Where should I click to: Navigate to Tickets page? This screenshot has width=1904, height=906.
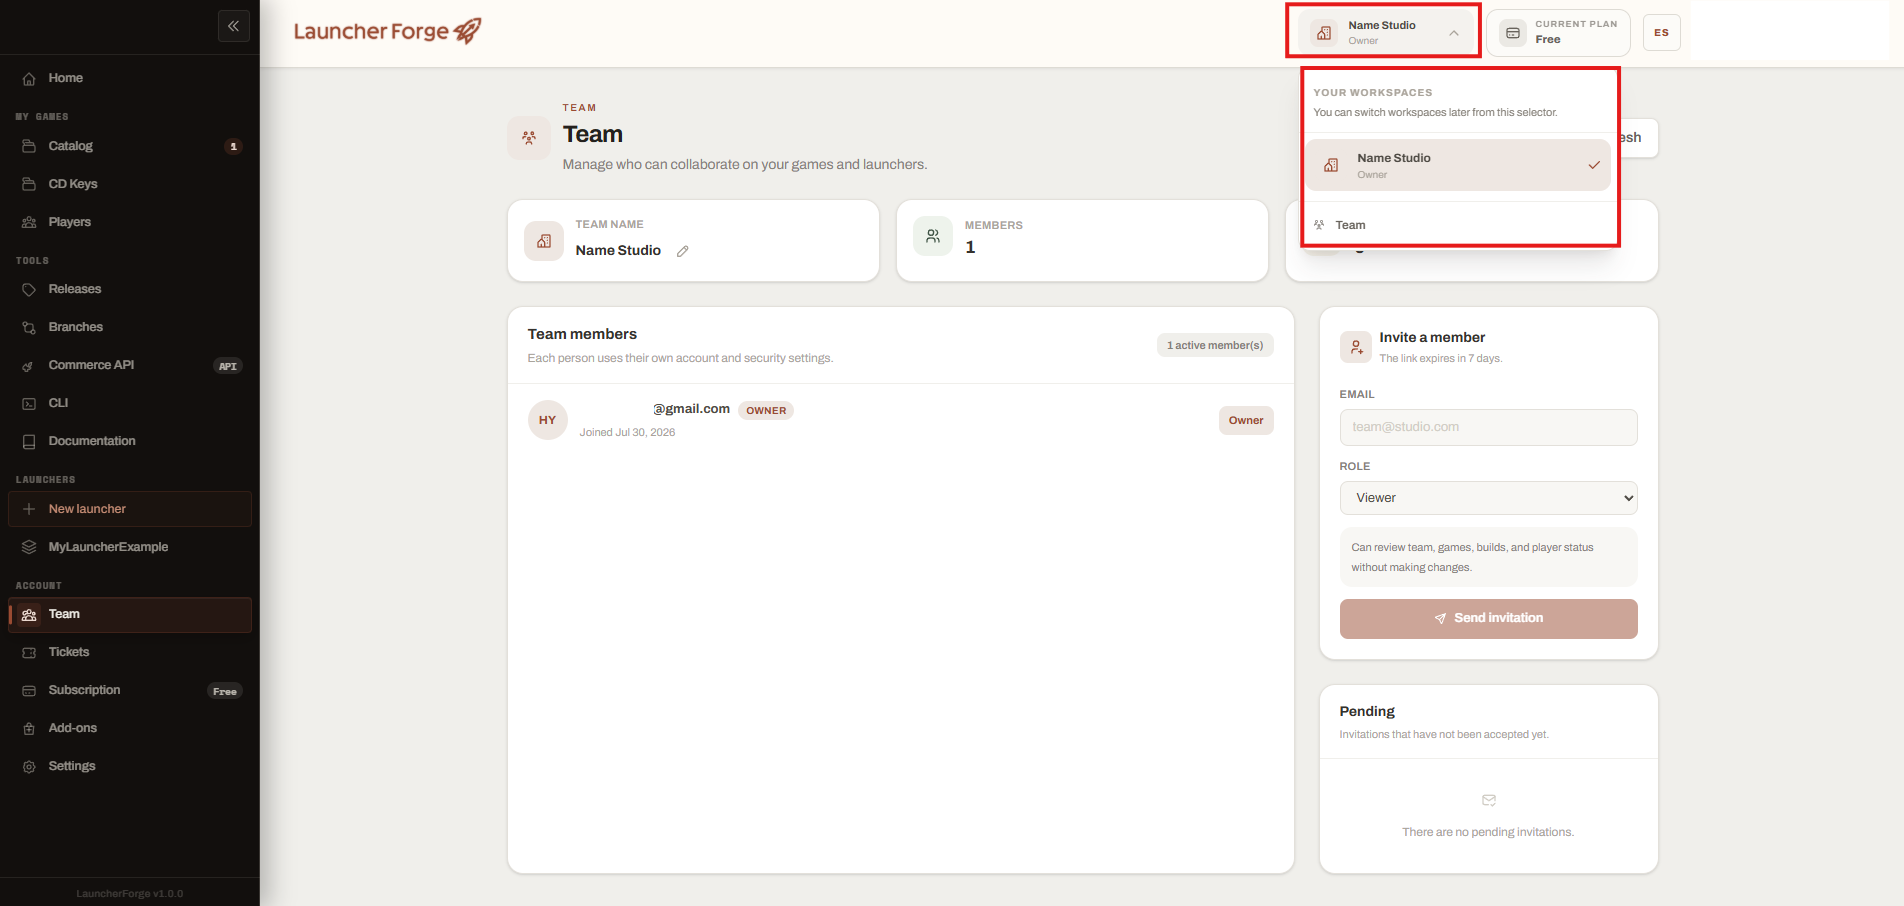(x=130, y=652)
